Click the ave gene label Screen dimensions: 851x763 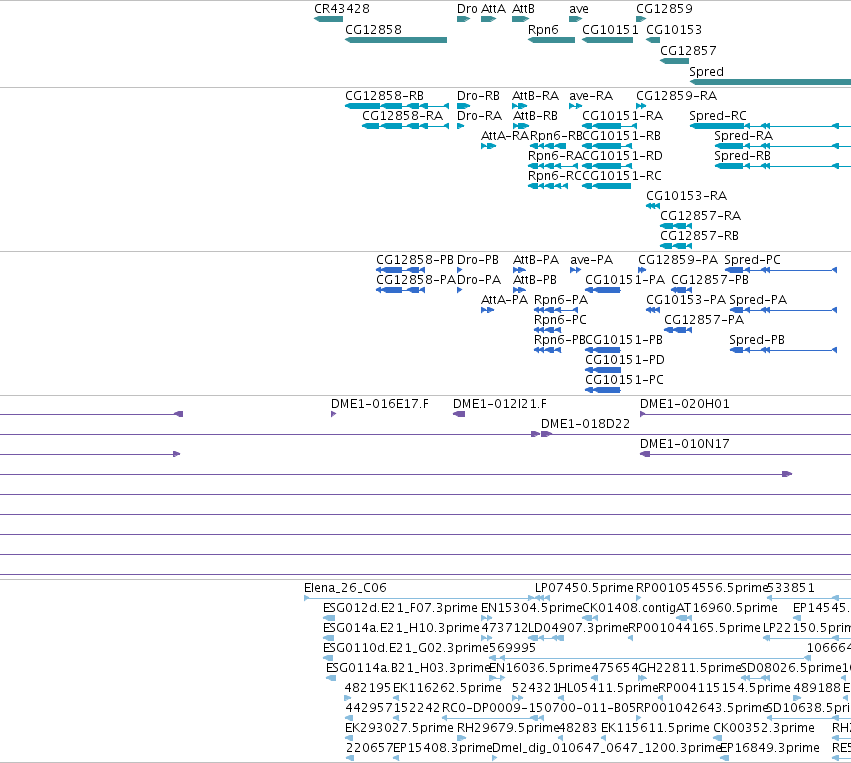click(579, 9)
